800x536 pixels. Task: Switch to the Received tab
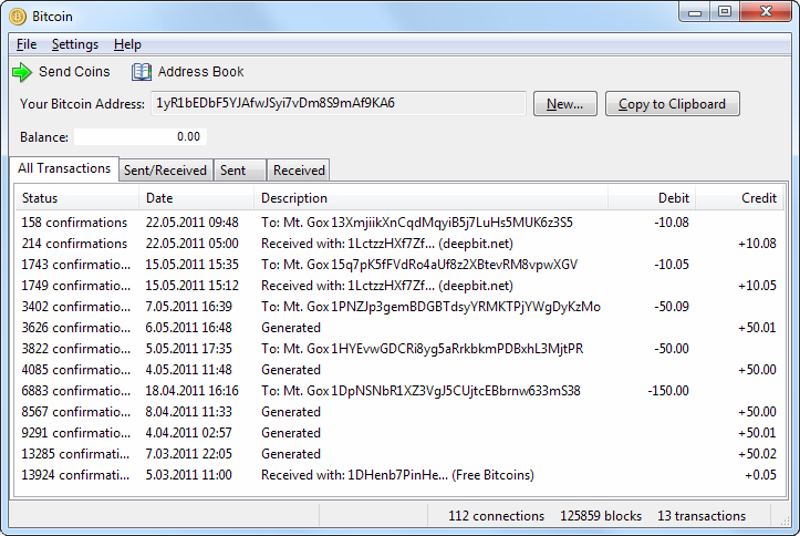(x=299, y=170)
